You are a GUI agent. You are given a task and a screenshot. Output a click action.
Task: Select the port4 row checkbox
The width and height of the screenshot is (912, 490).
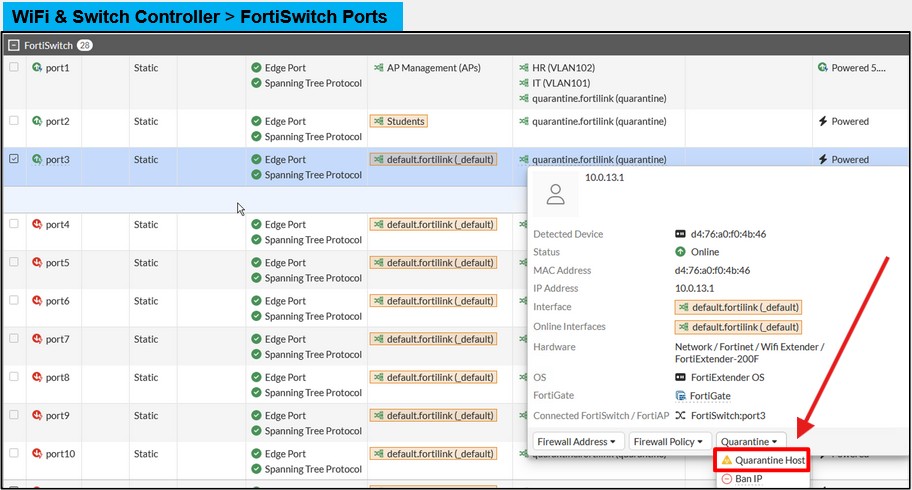coord(14,223)
